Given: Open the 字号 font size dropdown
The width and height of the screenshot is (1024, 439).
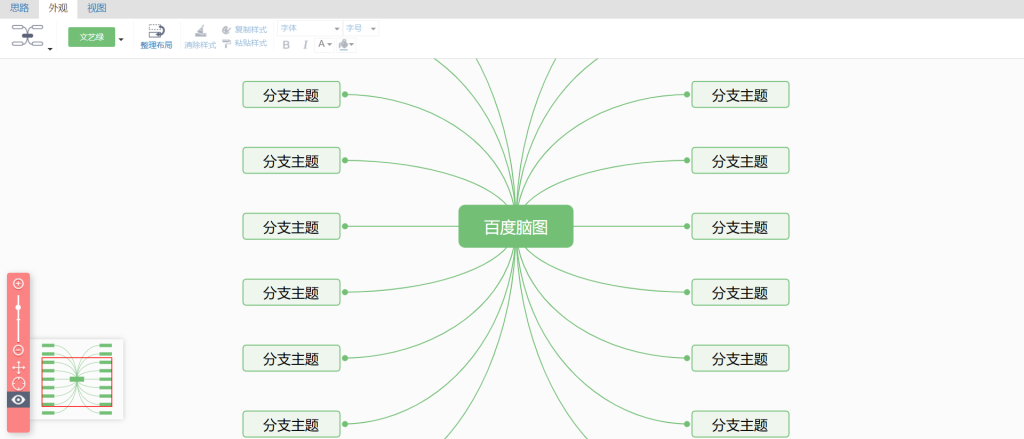Looking at the screenshot, I should [360, 29].
